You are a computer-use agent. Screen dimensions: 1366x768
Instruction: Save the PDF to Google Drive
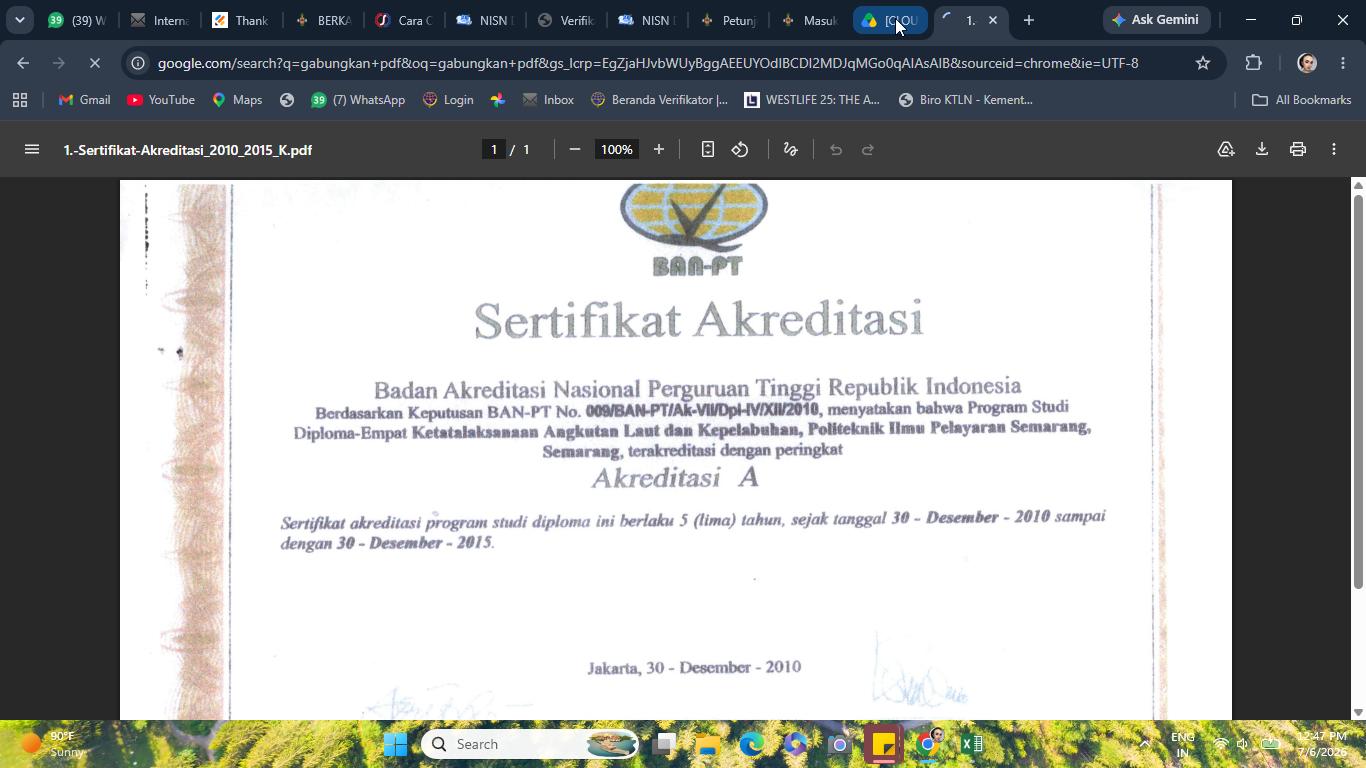pos(1226,149)
